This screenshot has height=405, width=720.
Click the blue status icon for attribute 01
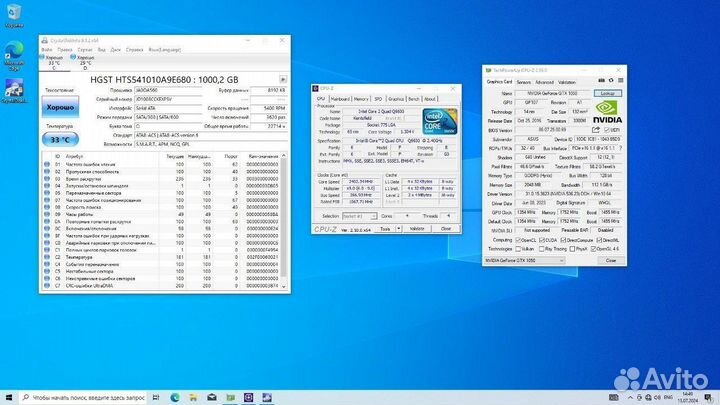pos(45,165)
